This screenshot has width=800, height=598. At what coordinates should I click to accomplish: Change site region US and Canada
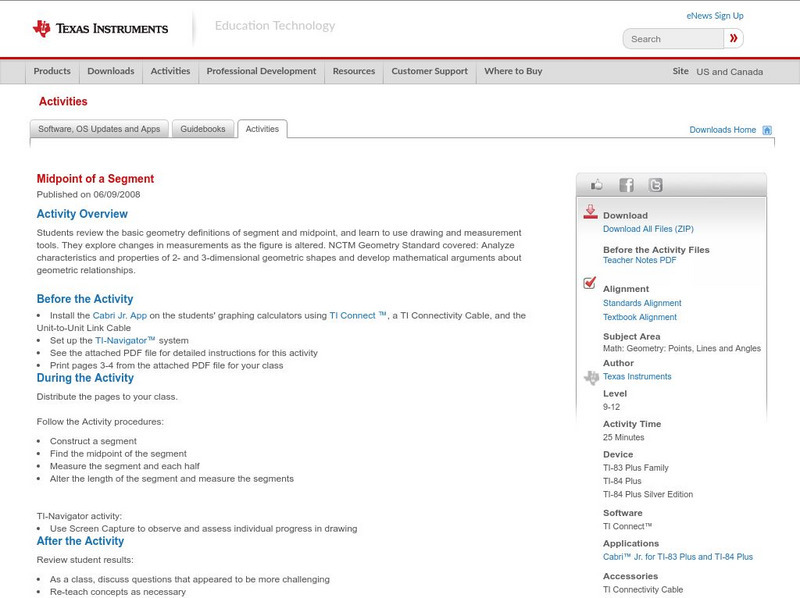point(730,72)
